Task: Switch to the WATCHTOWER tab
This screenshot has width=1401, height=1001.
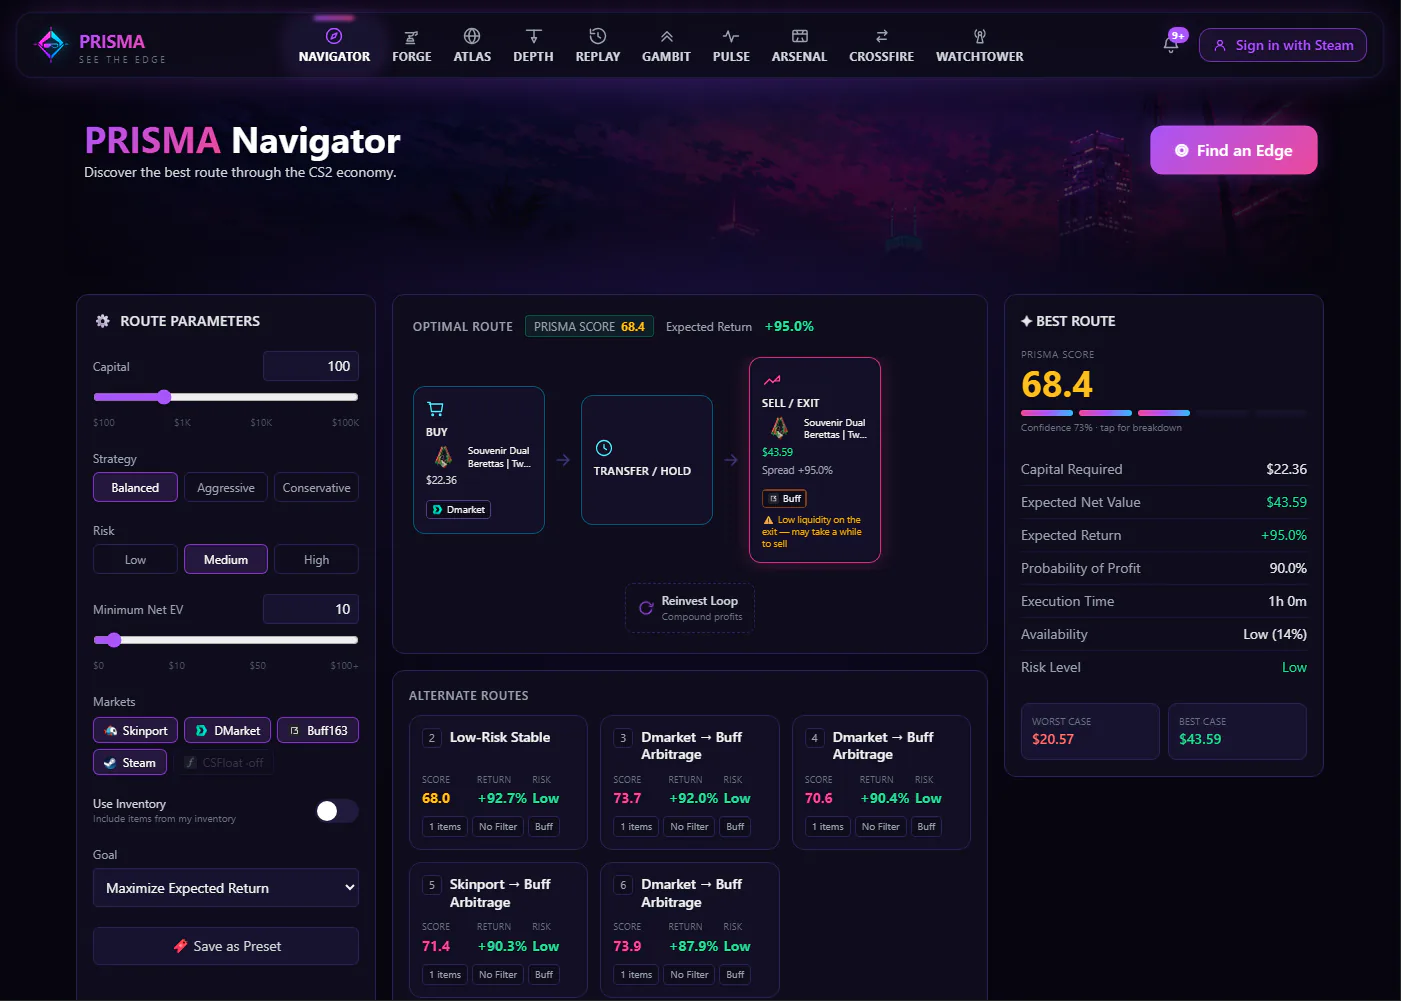Action: (979, 46)
